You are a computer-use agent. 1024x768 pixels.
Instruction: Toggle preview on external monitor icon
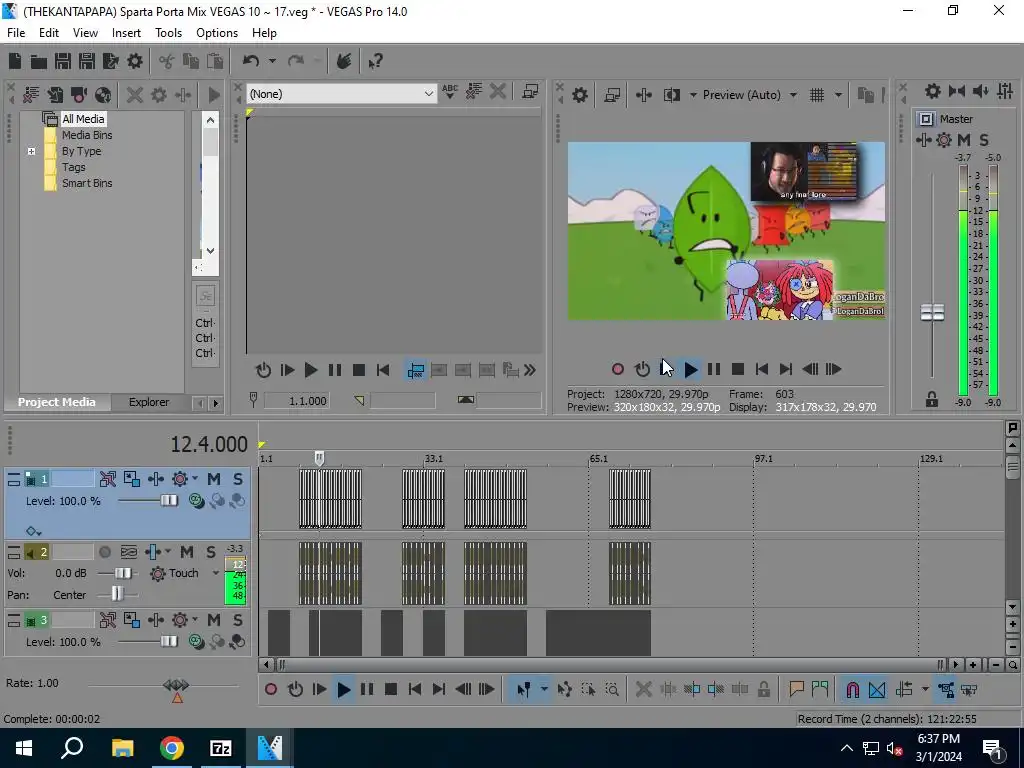coord(612,95)
